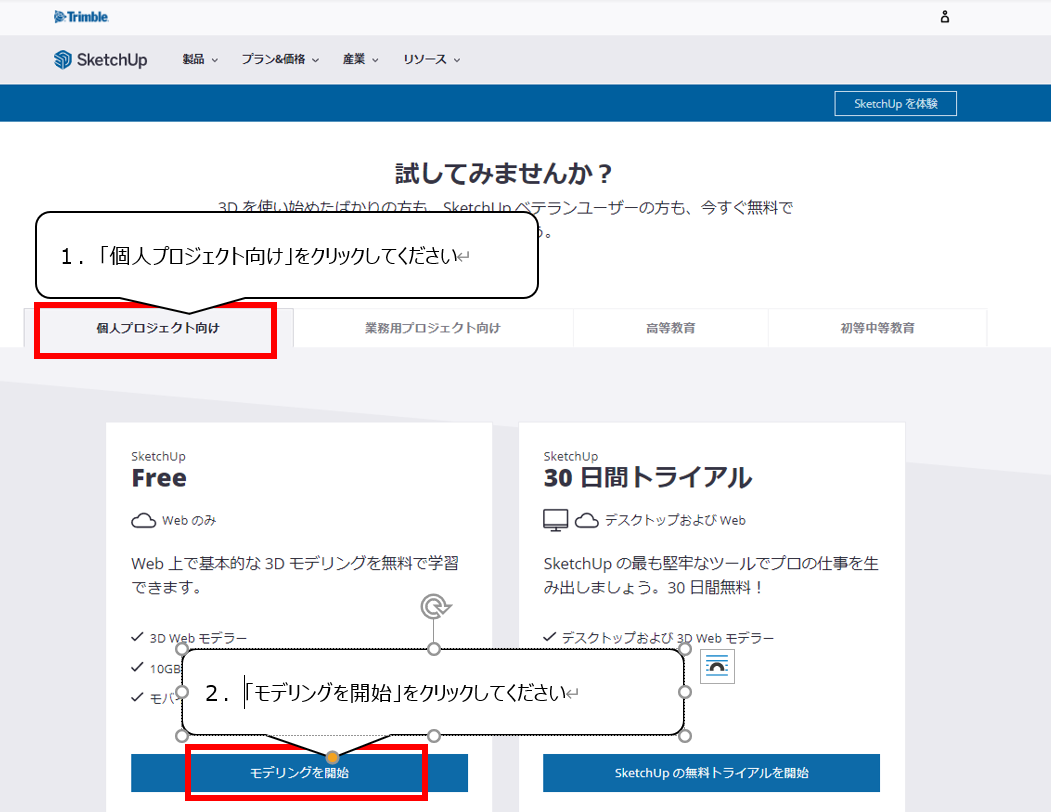The image size is (1051, 812).
Task: Click the description starting Web 上で基本的な 3D
Action: pyautogui.click(x=295, y=575)
